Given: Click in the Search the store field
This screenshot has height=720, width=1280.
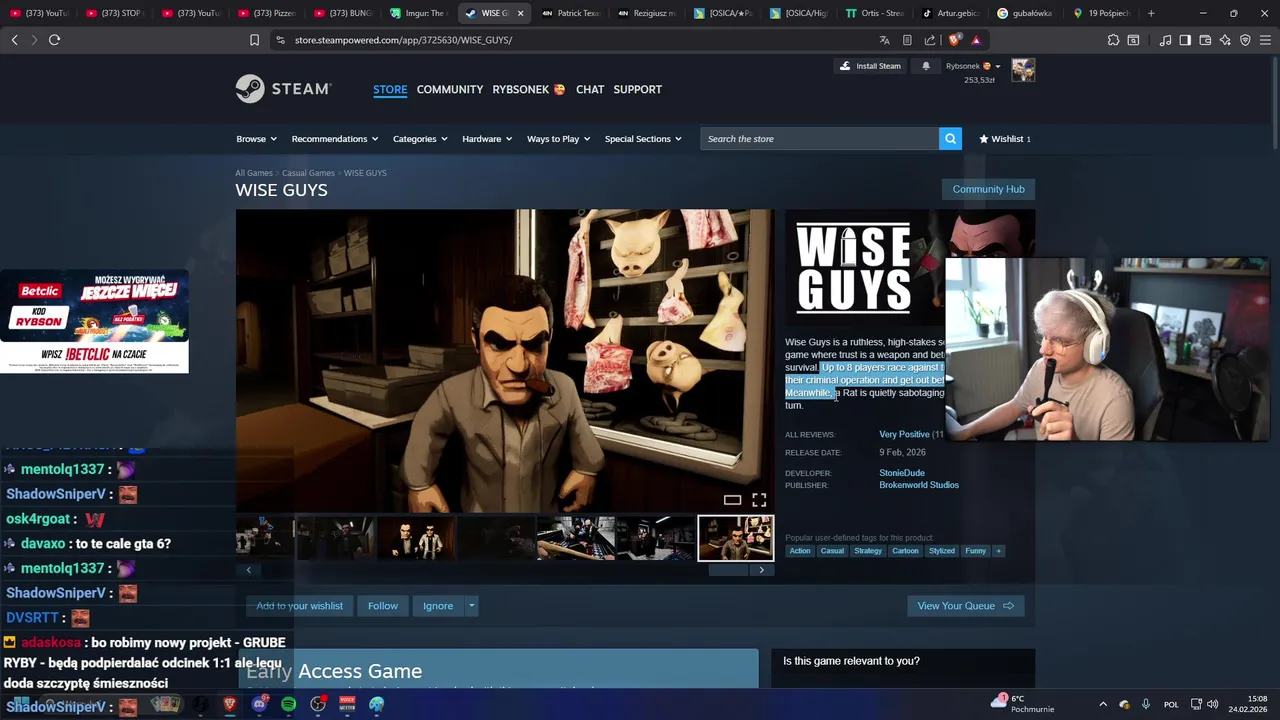Looking at the screenshot, I should 820,139.
